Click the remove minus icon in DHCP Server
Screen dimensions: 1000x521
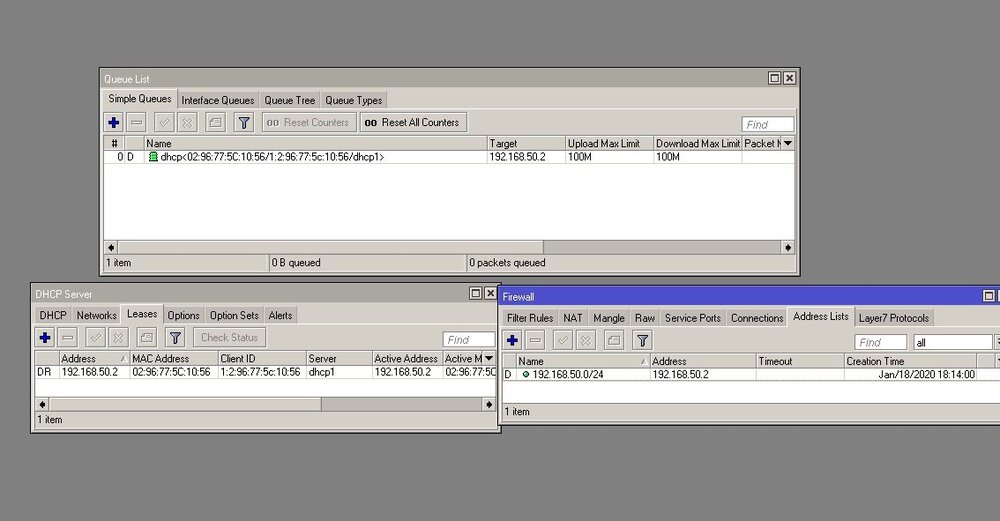(x=68, y=338)
